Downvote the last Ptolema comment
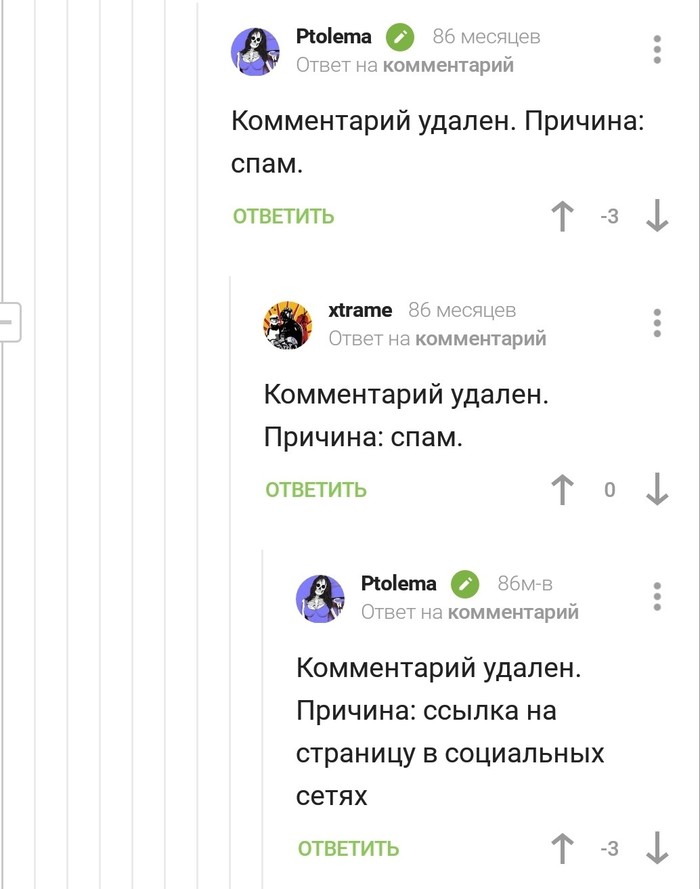This screenshot has width=700, height=889. (x=657, y=849)
